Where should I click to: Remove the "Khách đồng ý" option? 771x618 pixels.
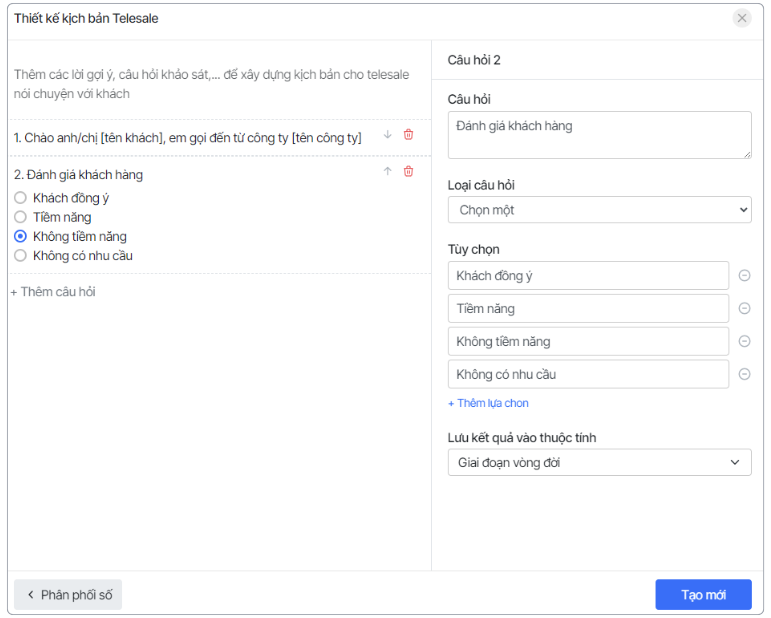[x=744, y=276]
